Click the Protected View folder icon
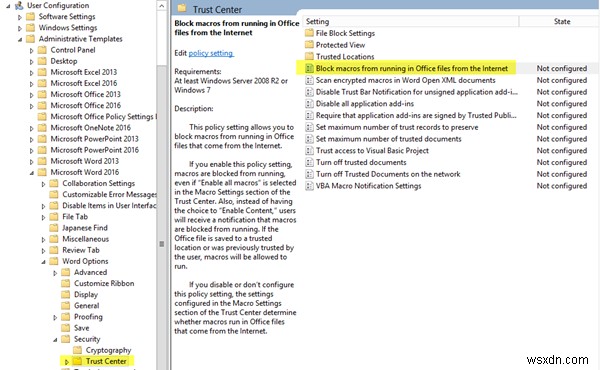Screen dimensions: 600x370 309,45
